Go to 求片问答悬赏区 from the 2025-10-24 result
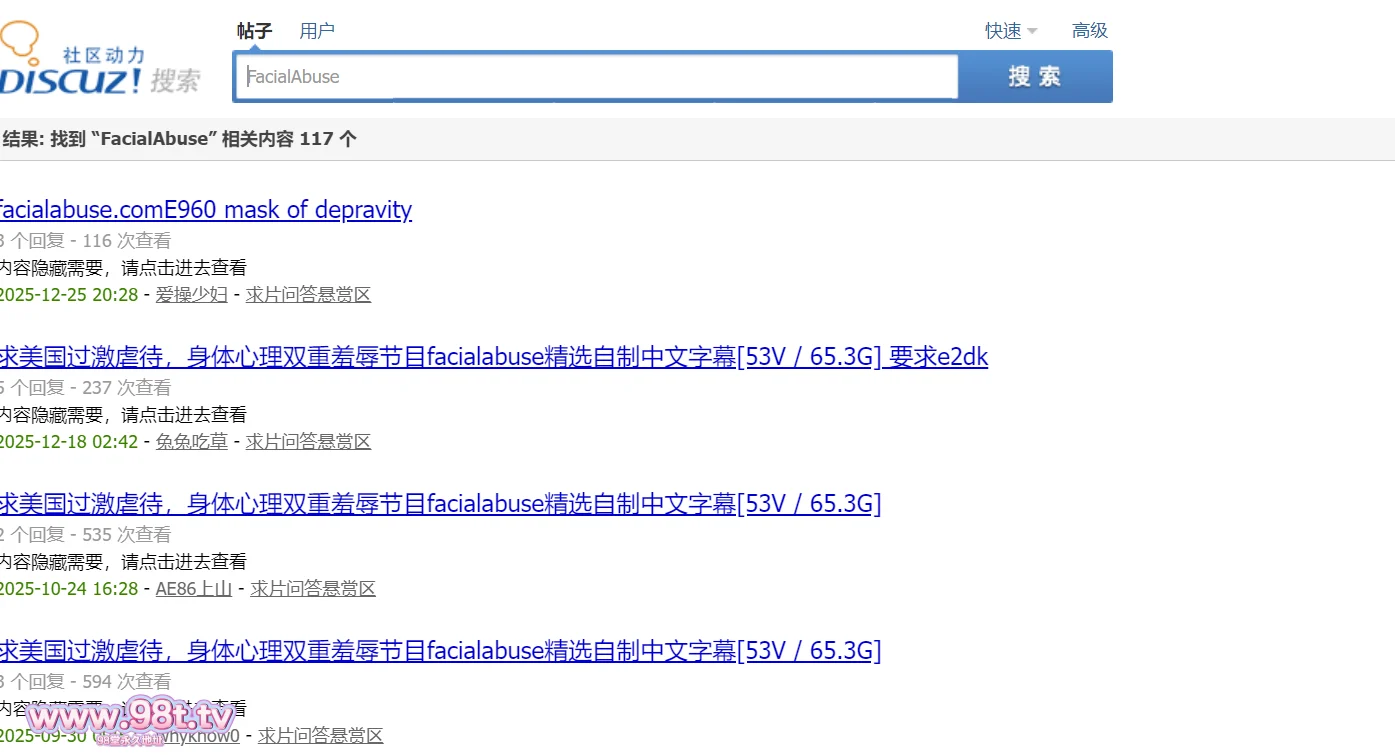Viewport: 1395px width, 755px height. (313, 589)
